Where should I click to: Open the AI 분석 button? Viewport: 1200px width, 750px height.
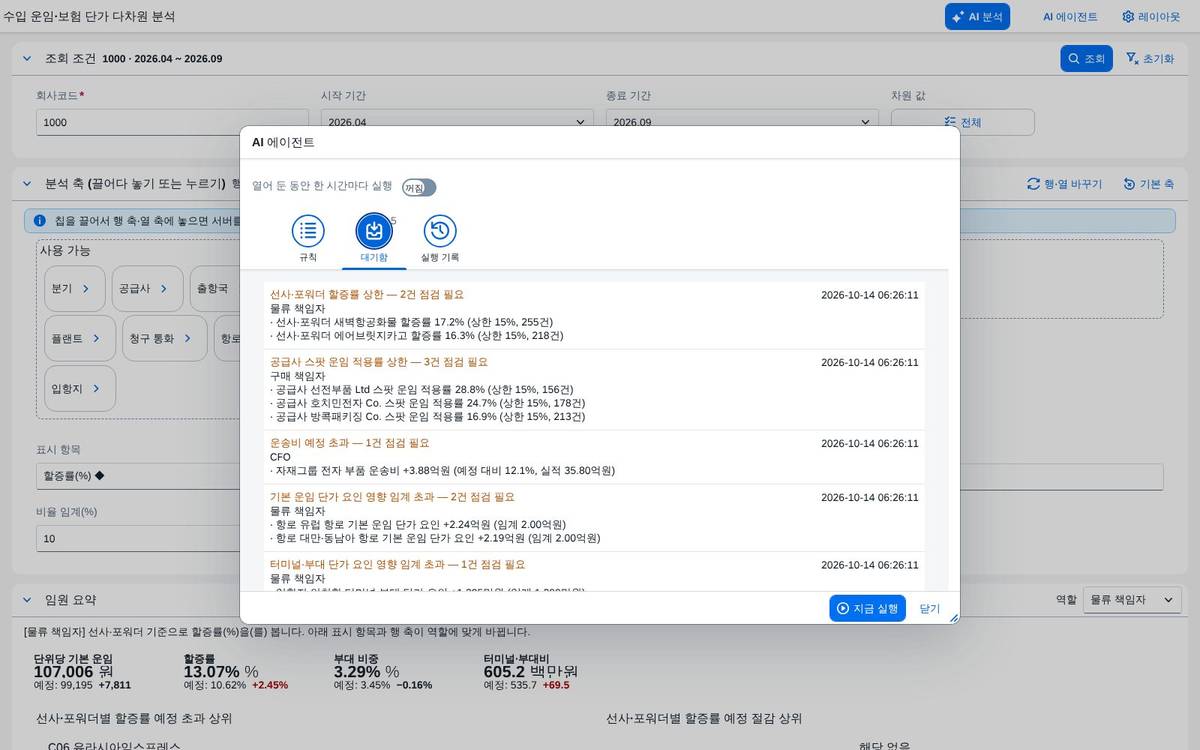point(977,16)
